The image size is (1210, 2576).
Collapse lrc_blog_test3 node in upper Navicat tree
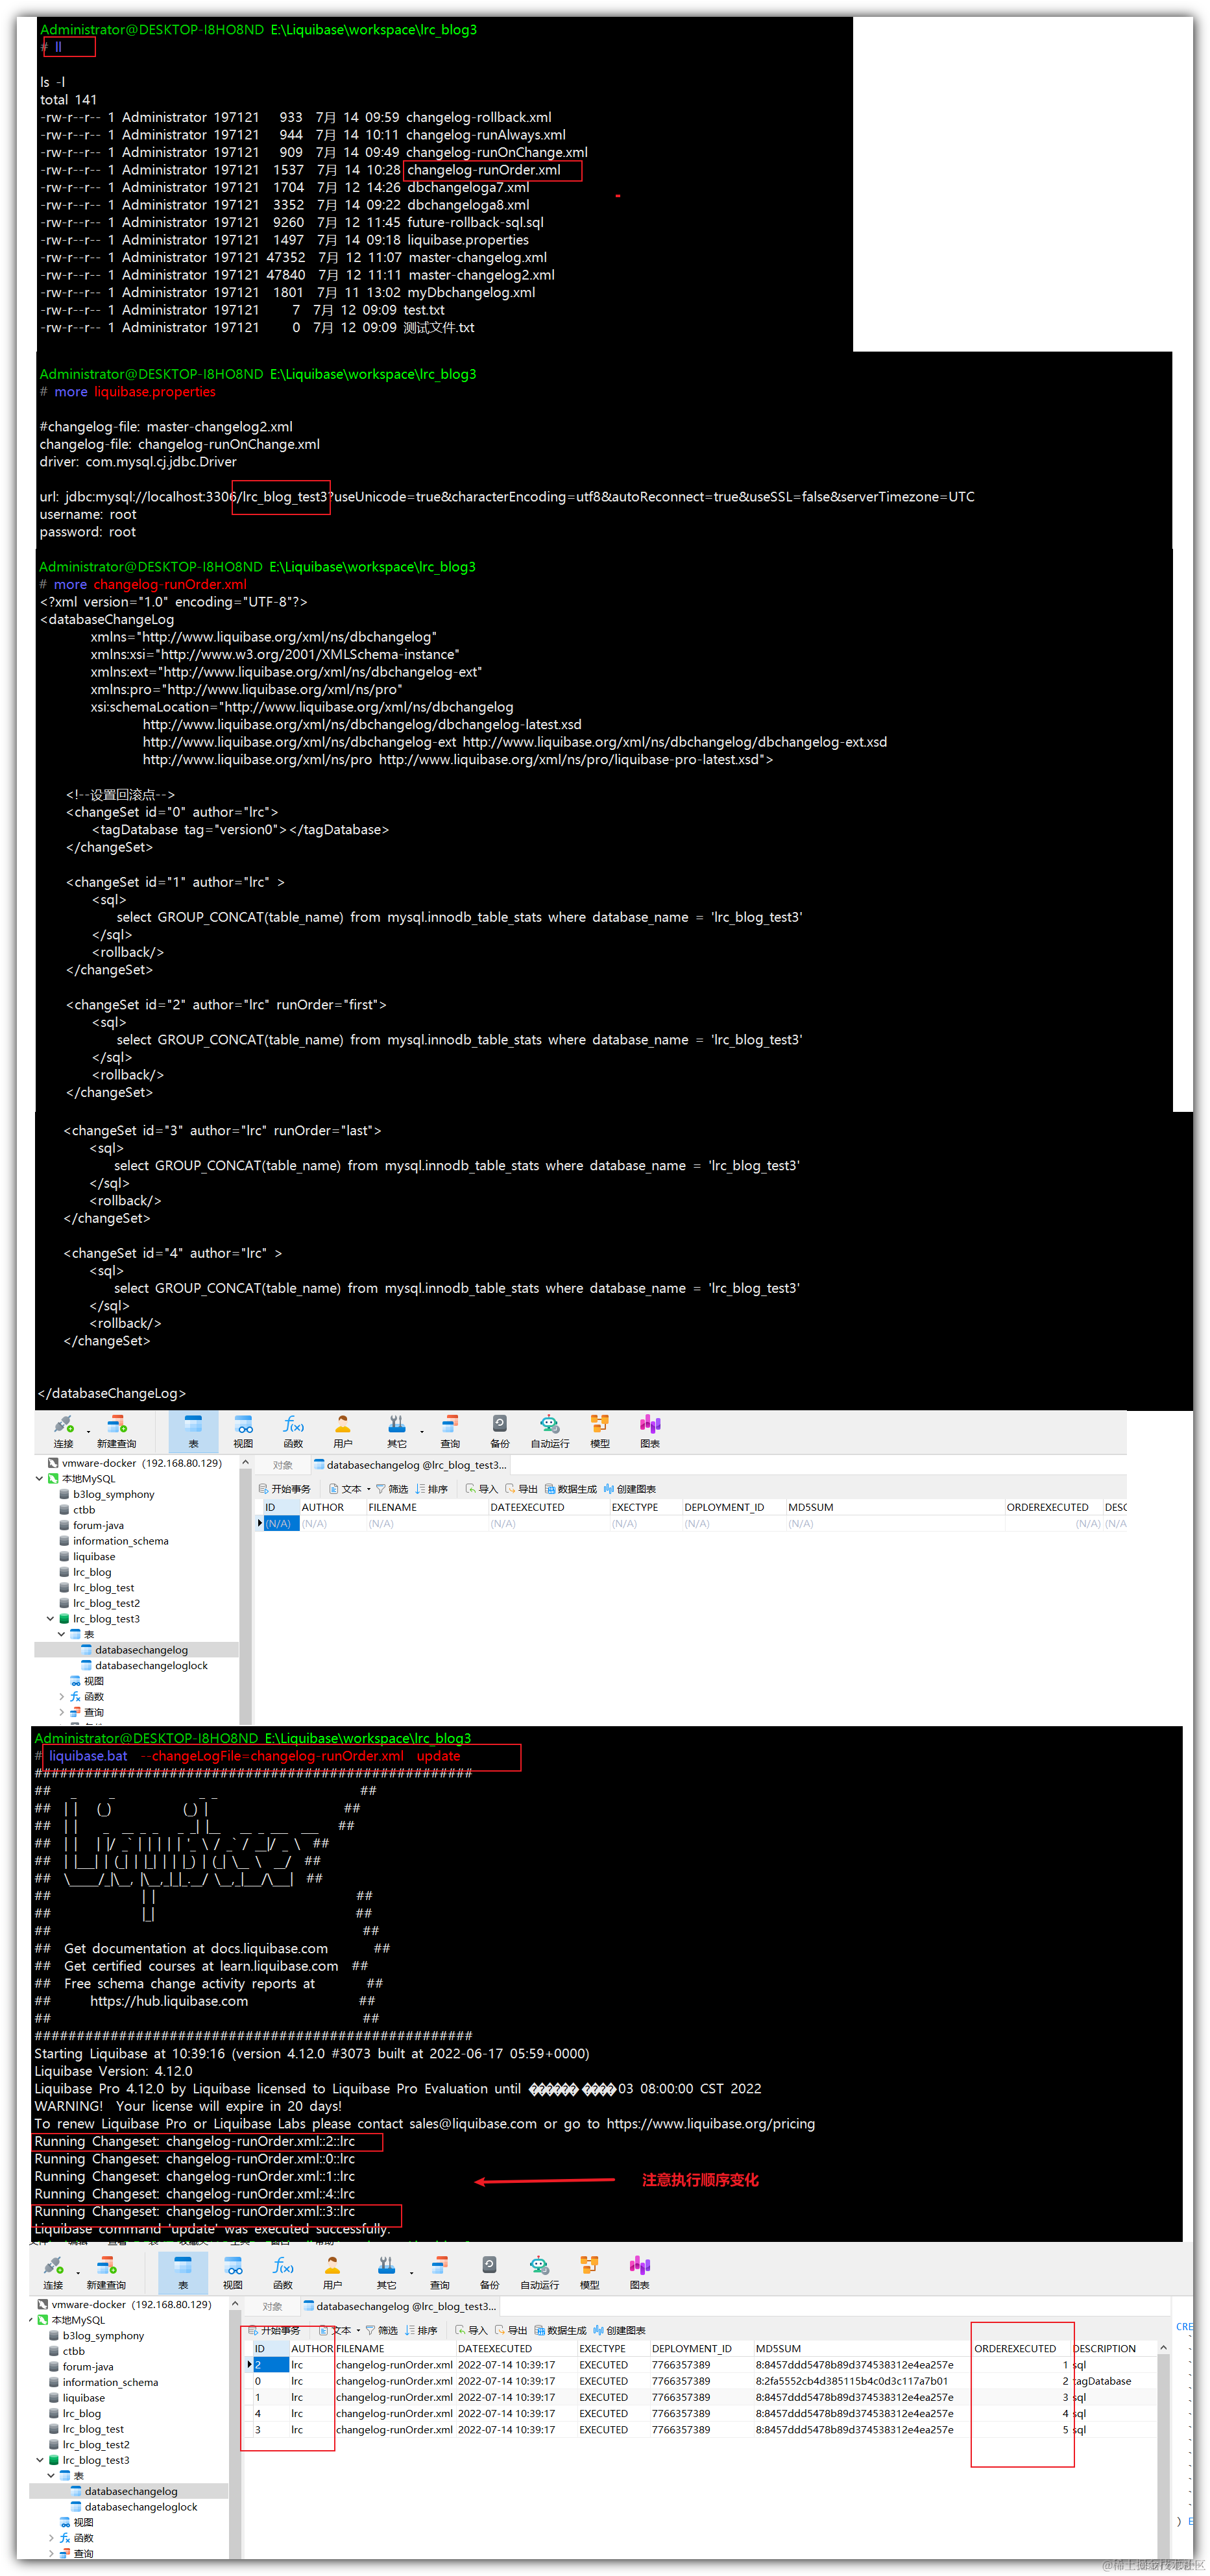[x=51, y=1618]
